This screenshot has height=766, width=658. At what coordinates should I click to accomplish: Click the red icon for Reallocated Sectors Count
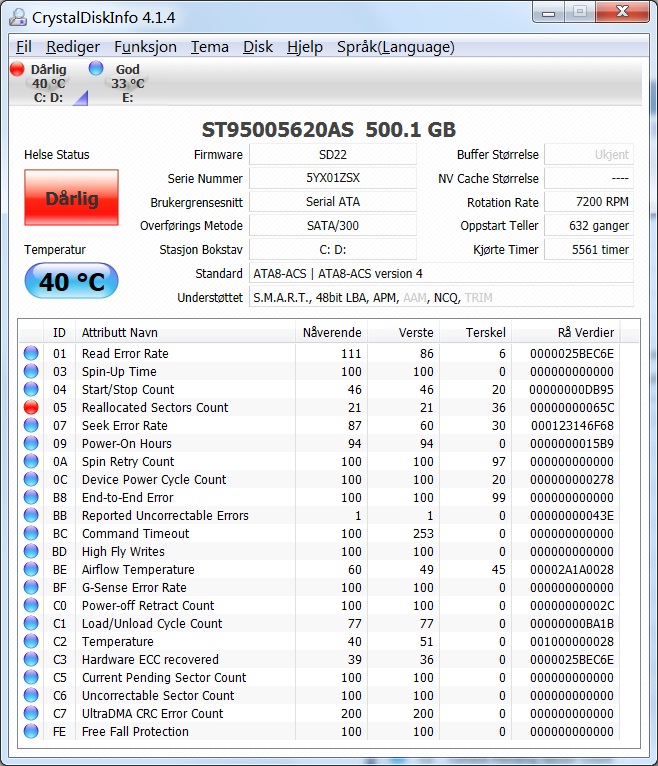pos(31,407)
